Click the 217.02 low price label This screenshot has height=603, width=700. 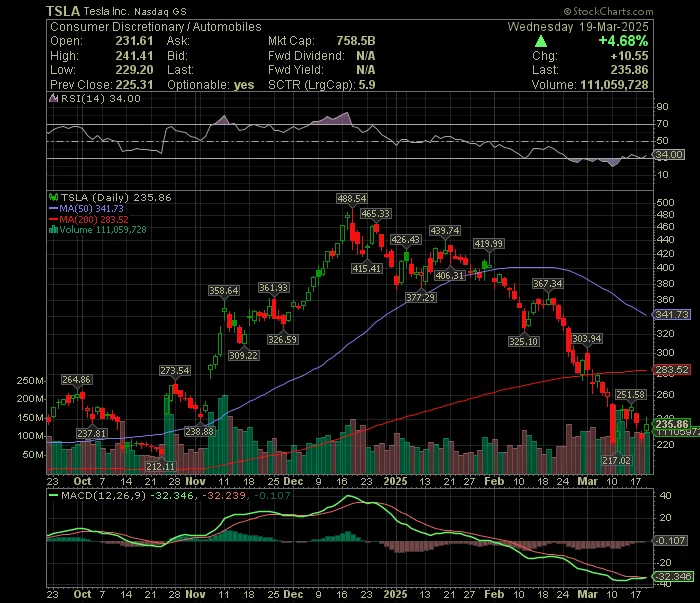(616, 460)
